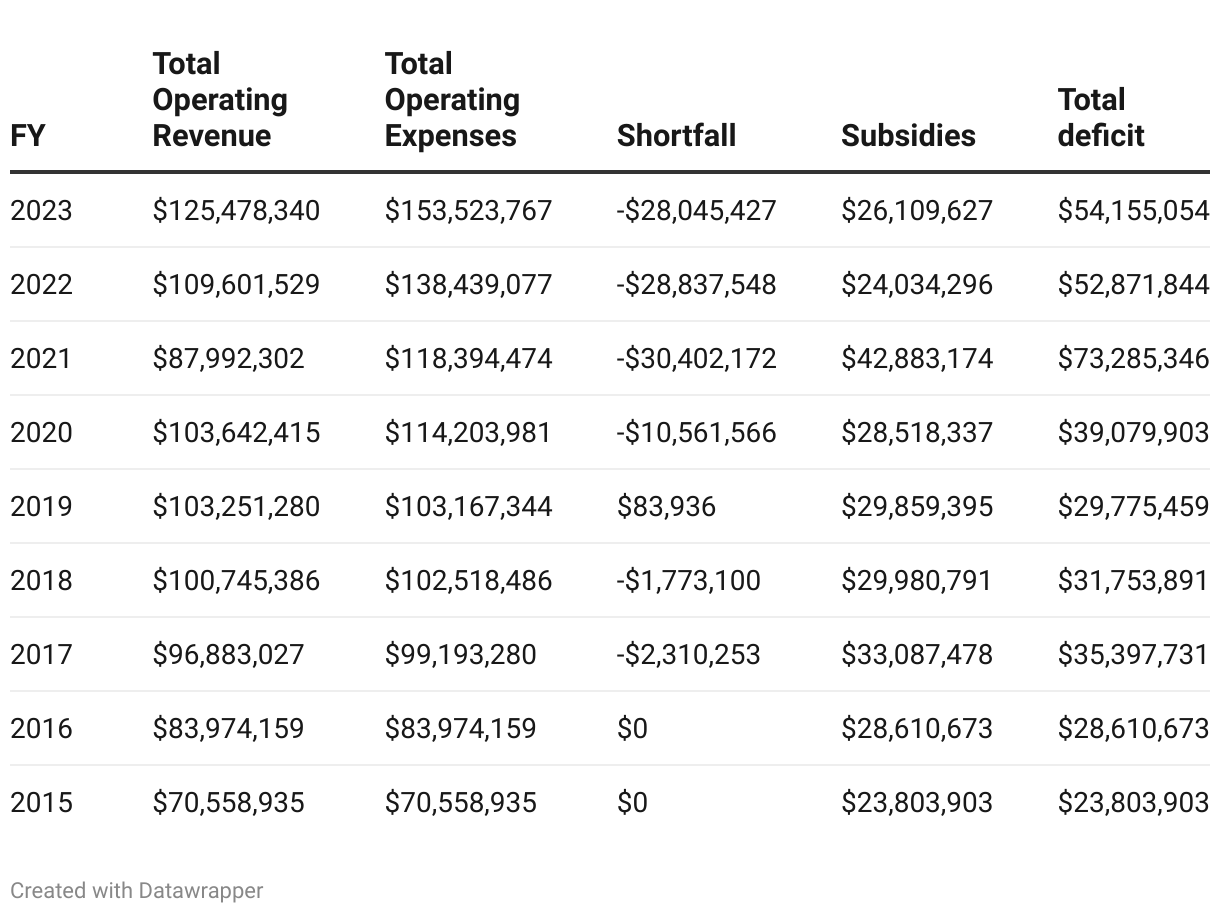This screenshot has height=914, width=1220.
Task: Click the Shortfall column header
Action: coord(676,136)
